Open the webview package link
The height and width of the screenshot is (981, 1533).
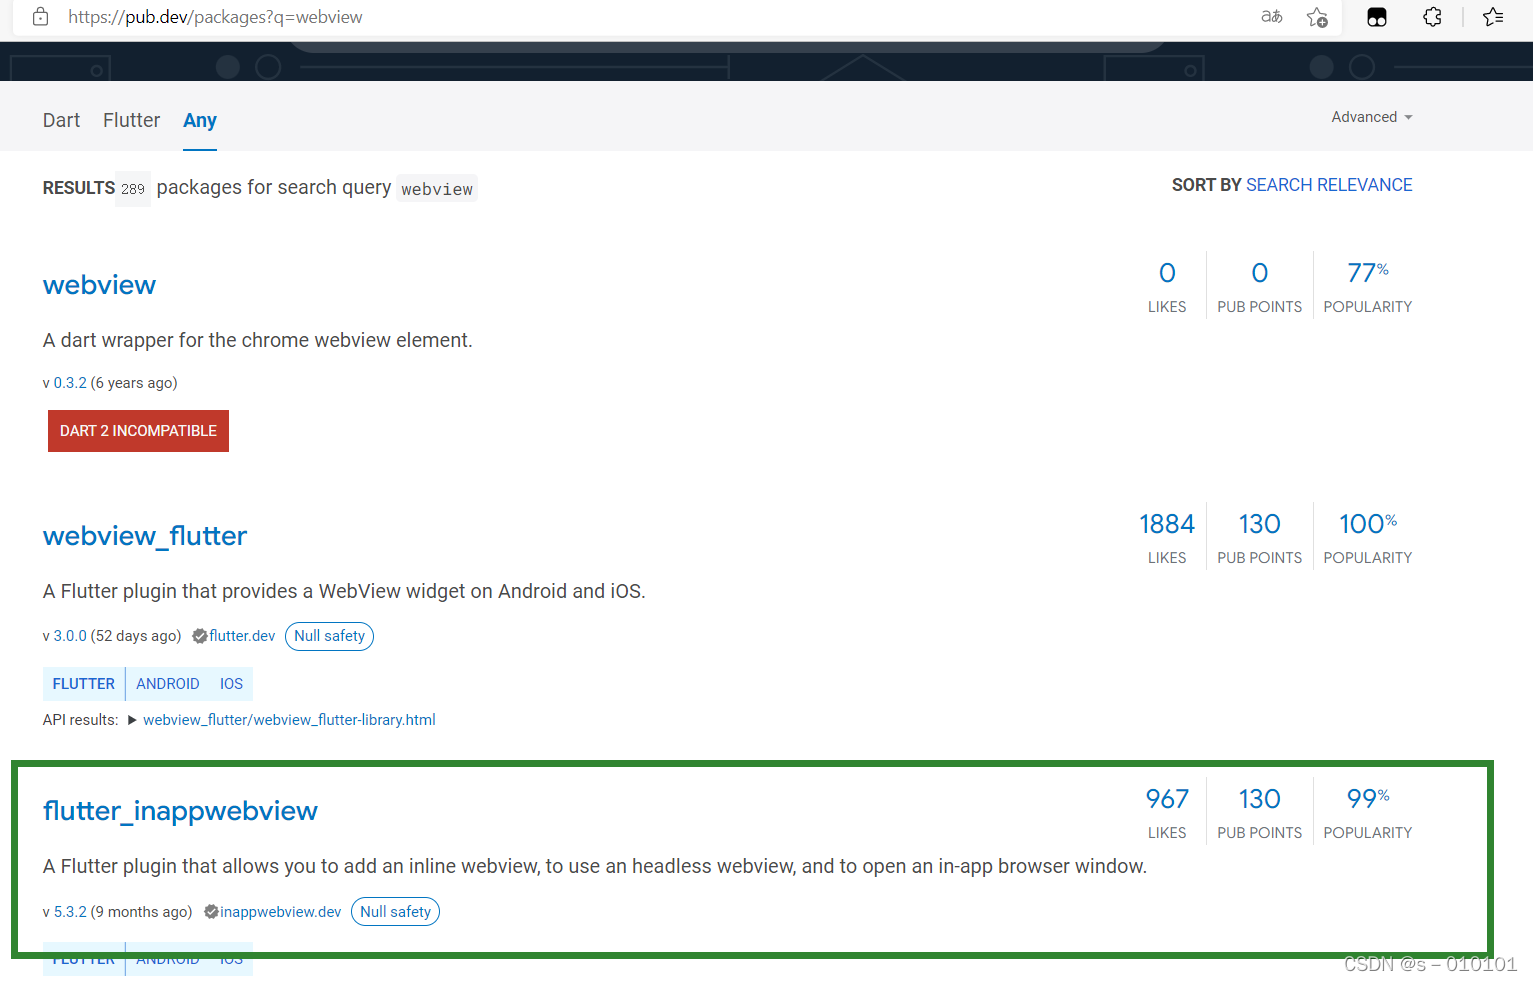[99, 285]
